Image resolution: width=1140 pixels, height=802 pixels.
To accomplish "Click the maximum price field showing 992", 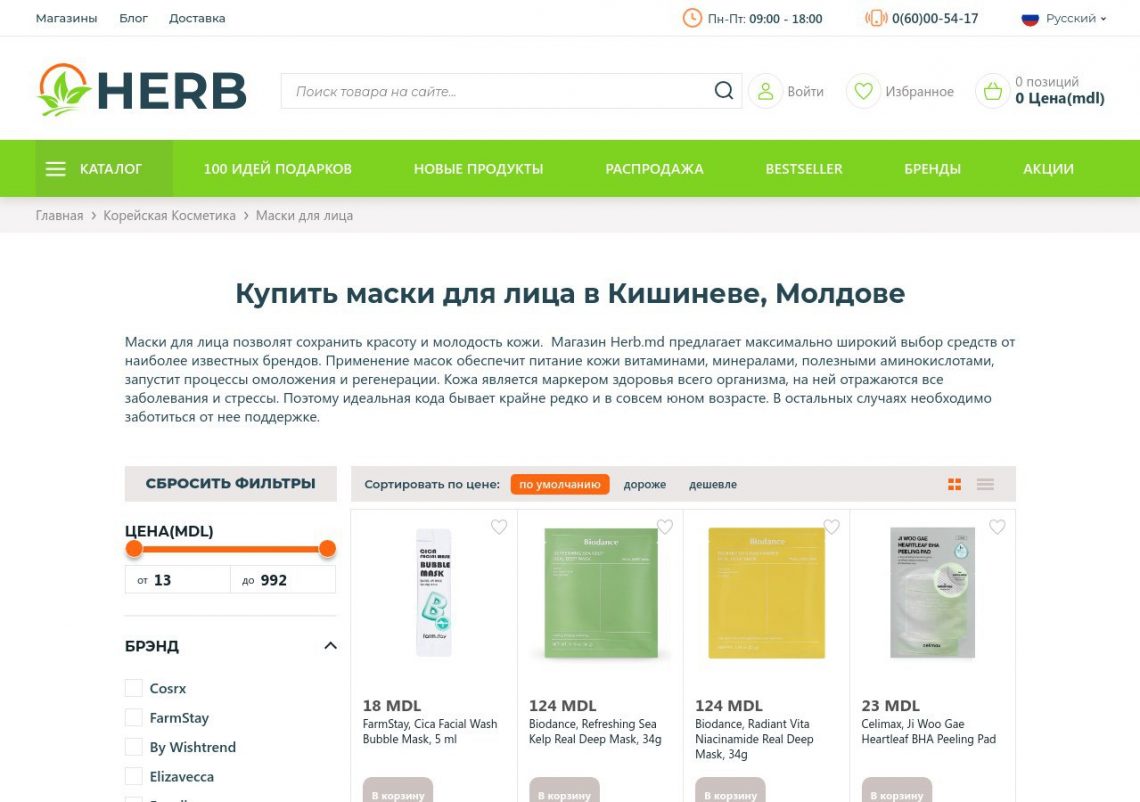I will 283,580.
